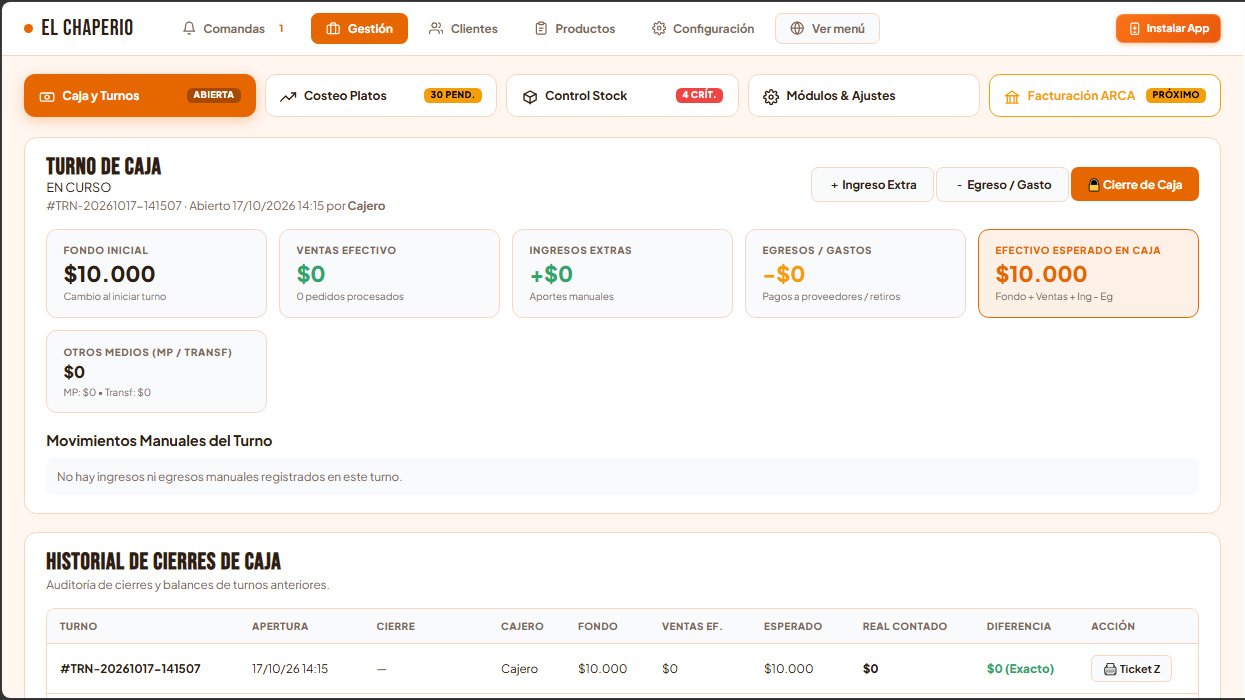Screen dimensions: 1245x700
Task: Click the Cierre de Caja button
Action: 1135,185
